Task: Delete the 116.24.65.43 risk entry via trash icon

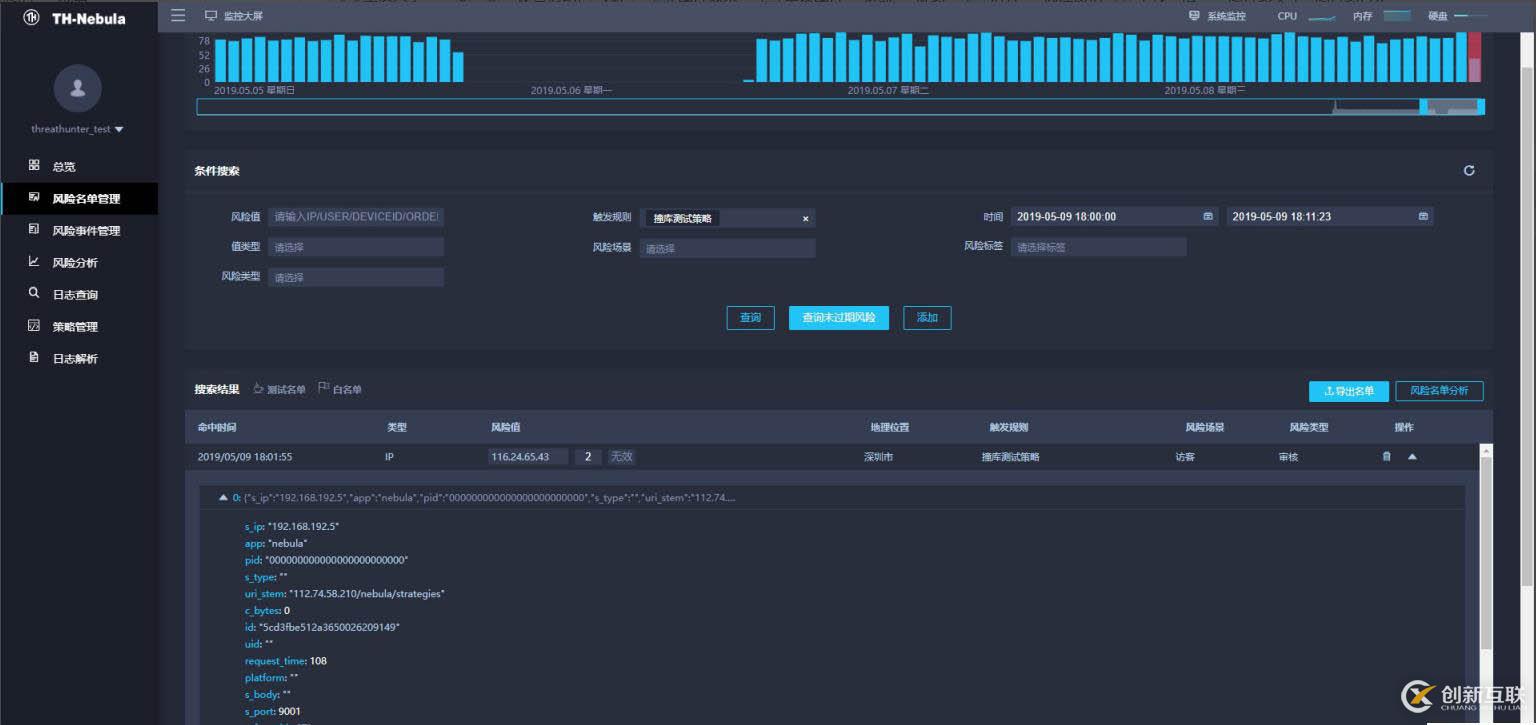Action: coord(1386,457)
